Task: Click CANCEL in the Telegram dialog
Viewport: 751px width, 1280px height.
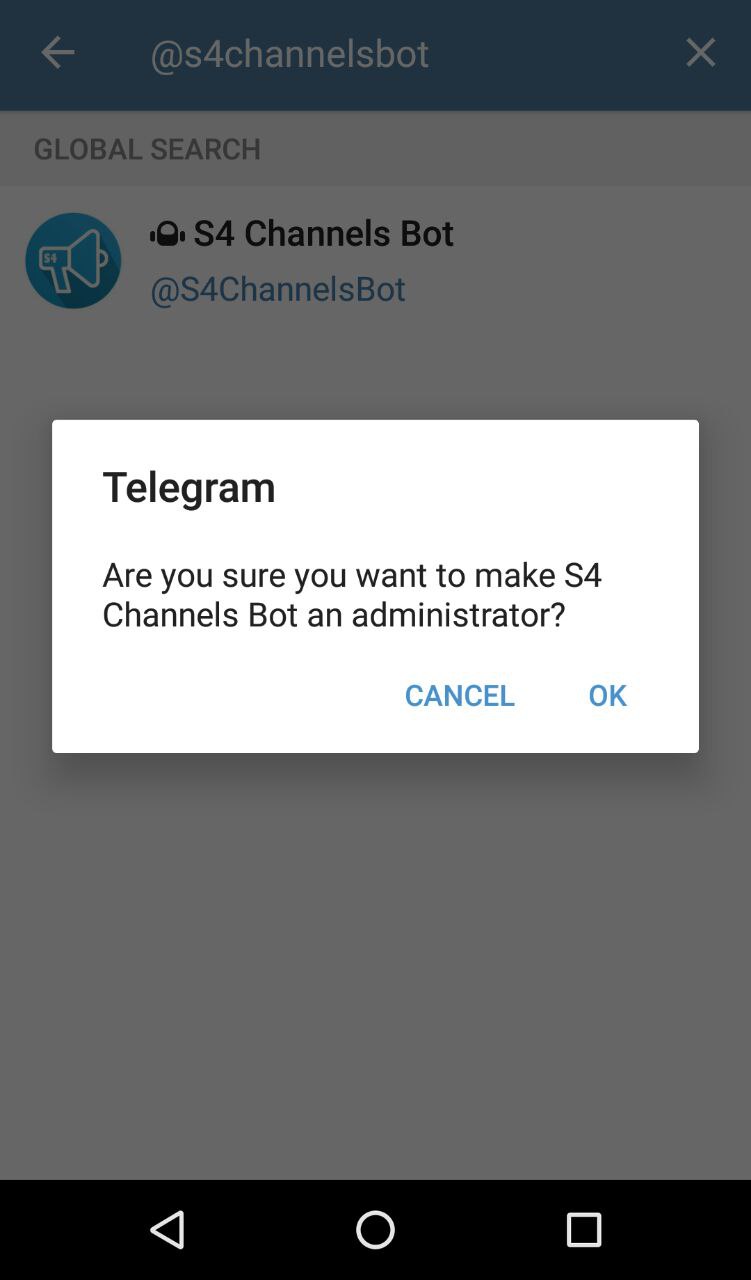Action: tap(459, 695)
